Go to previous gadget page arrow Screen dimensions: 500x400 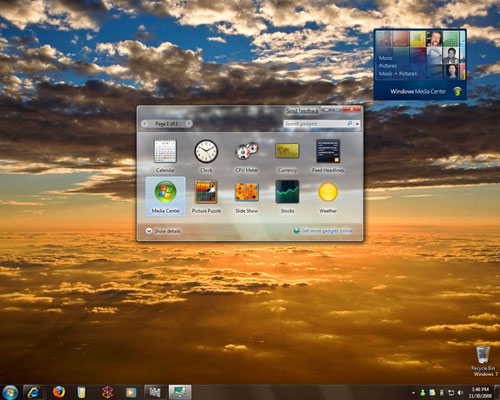tap(145, 124)
